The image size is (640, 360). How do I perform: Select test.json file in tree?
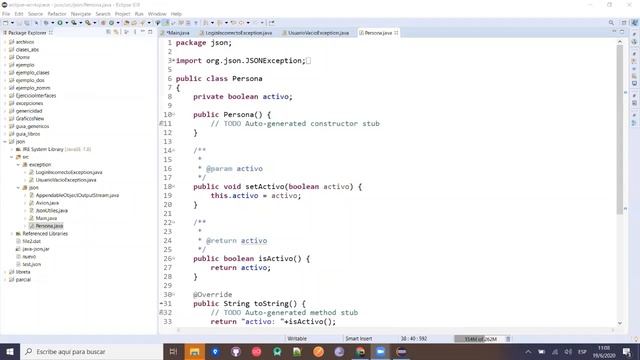click(x=31, y=264)
